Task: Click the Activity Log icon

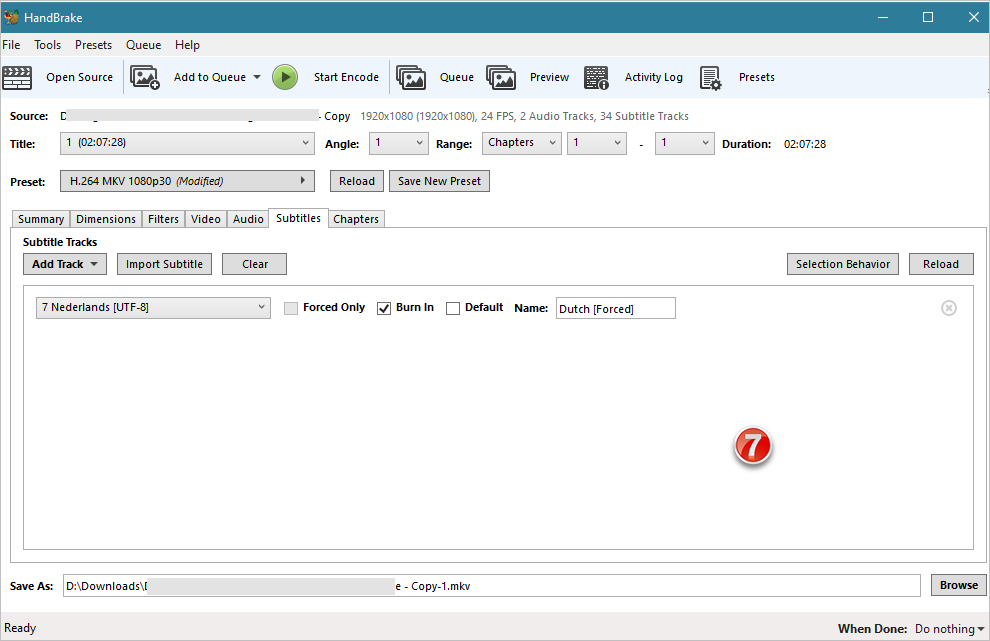Action: pyautogui.click(x=595, y=77)
